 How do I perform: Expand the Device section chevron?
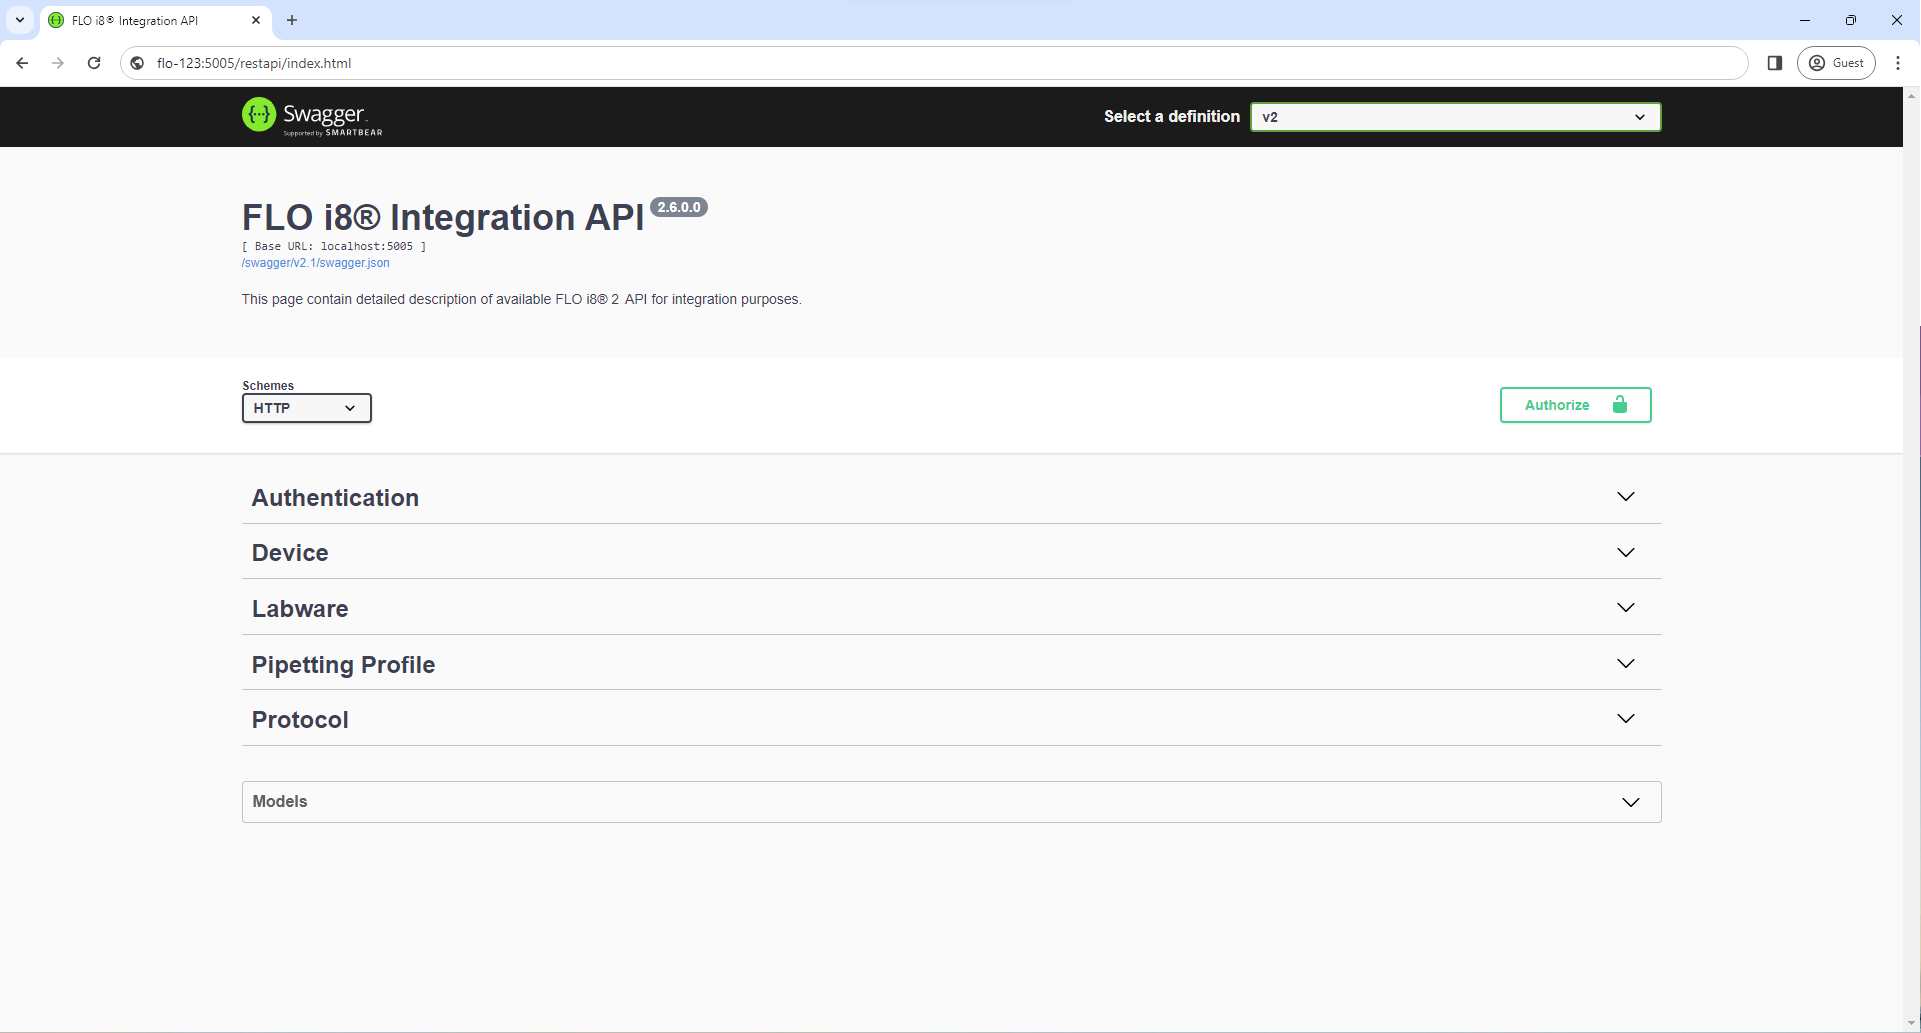tap(1626, 553)
